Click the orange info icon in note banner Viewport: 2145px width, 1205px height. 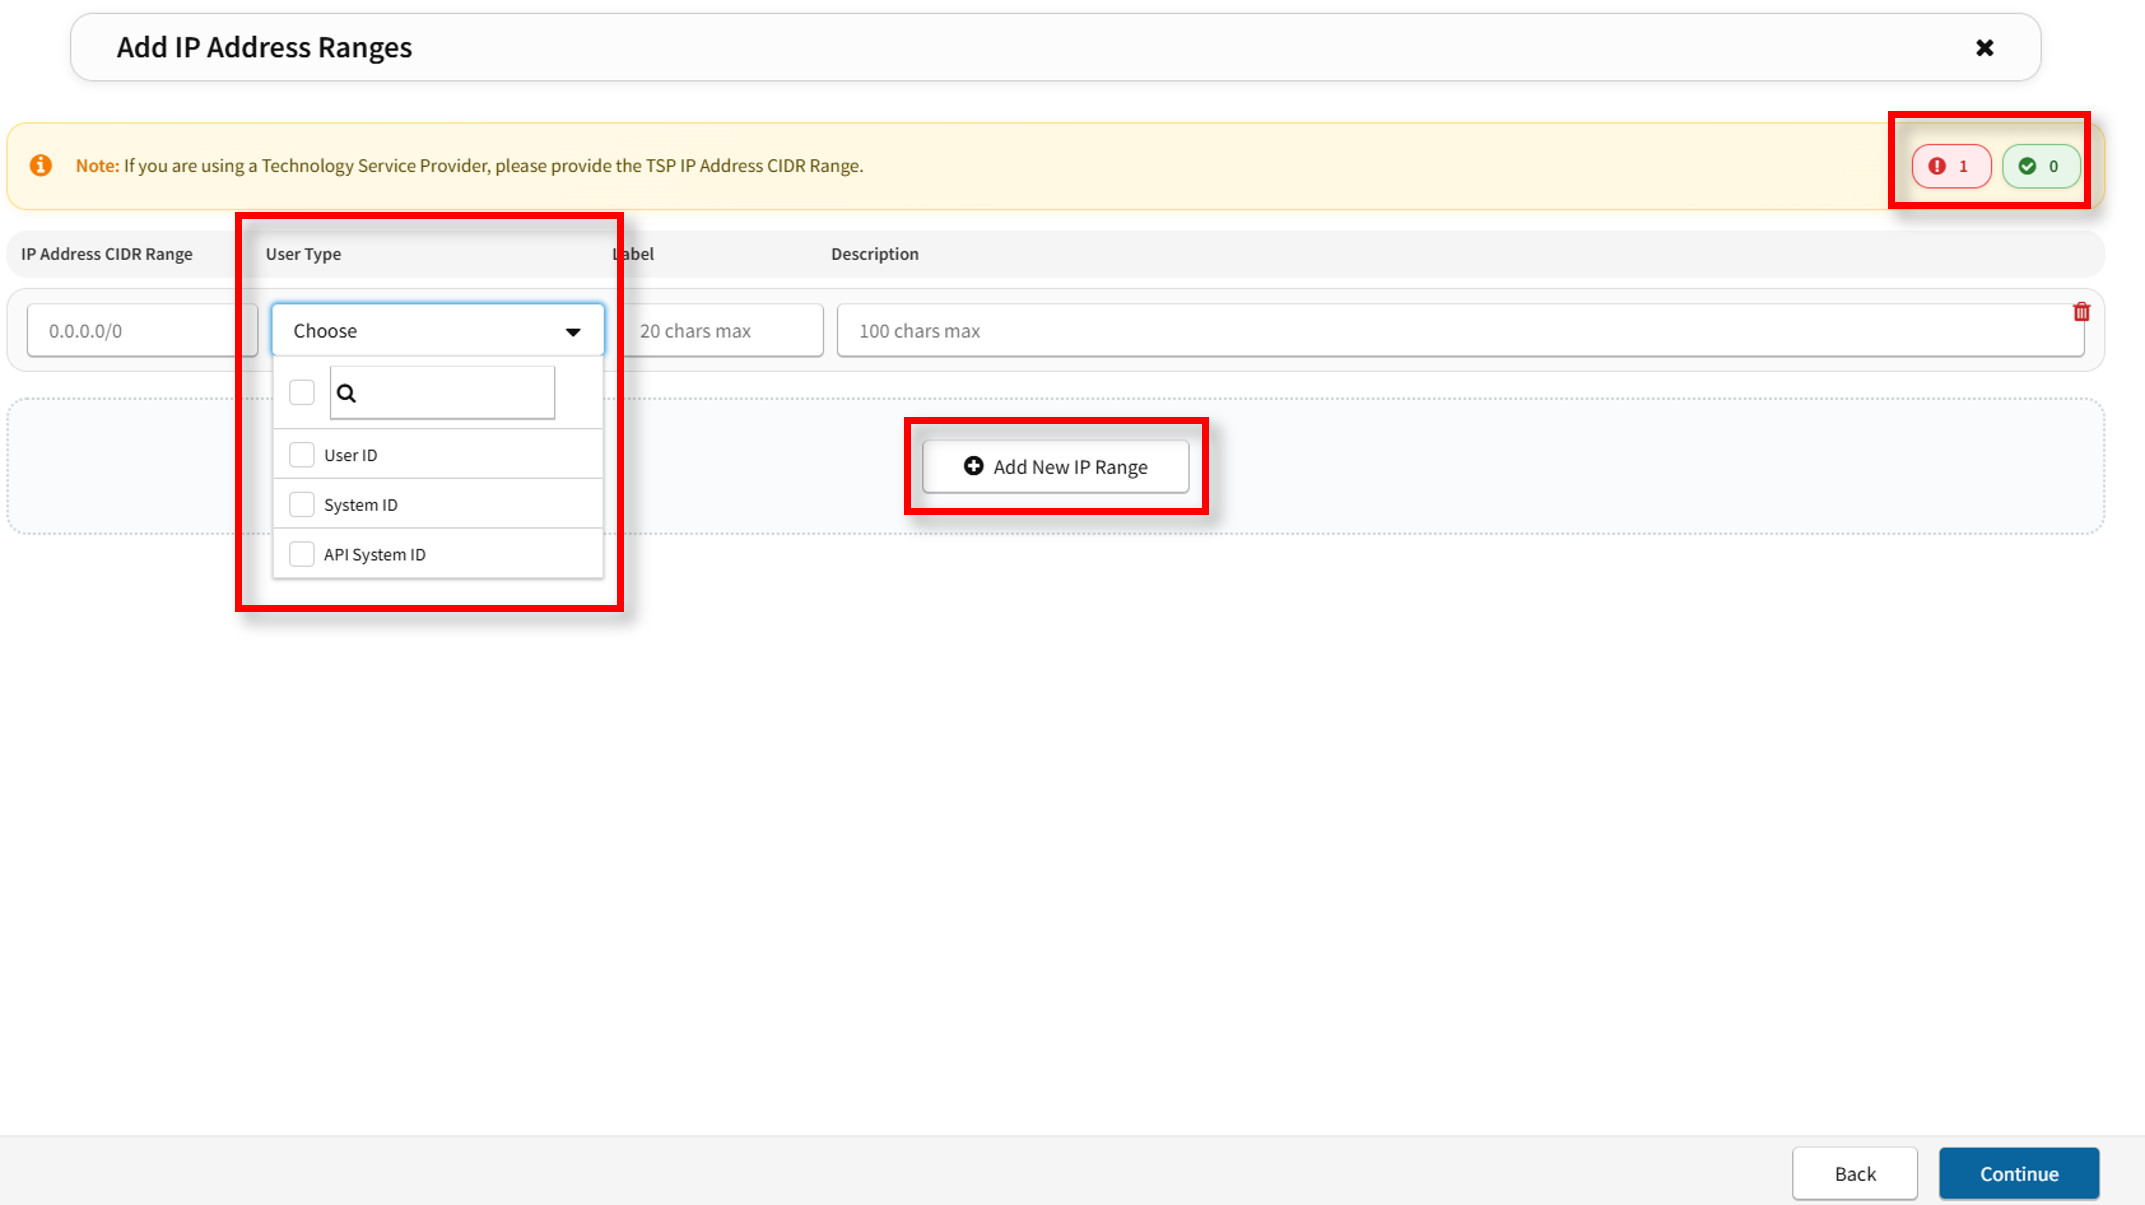click(x=41, y=165)
